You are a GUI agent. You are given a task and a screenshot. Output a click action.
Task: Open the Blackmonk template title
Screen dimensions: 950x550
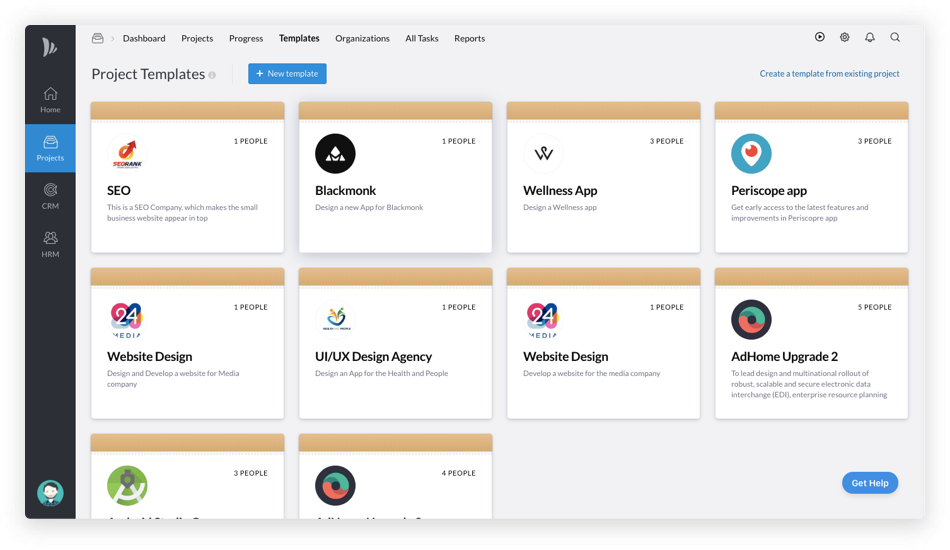pyautogui.click(x=345, y=190)
